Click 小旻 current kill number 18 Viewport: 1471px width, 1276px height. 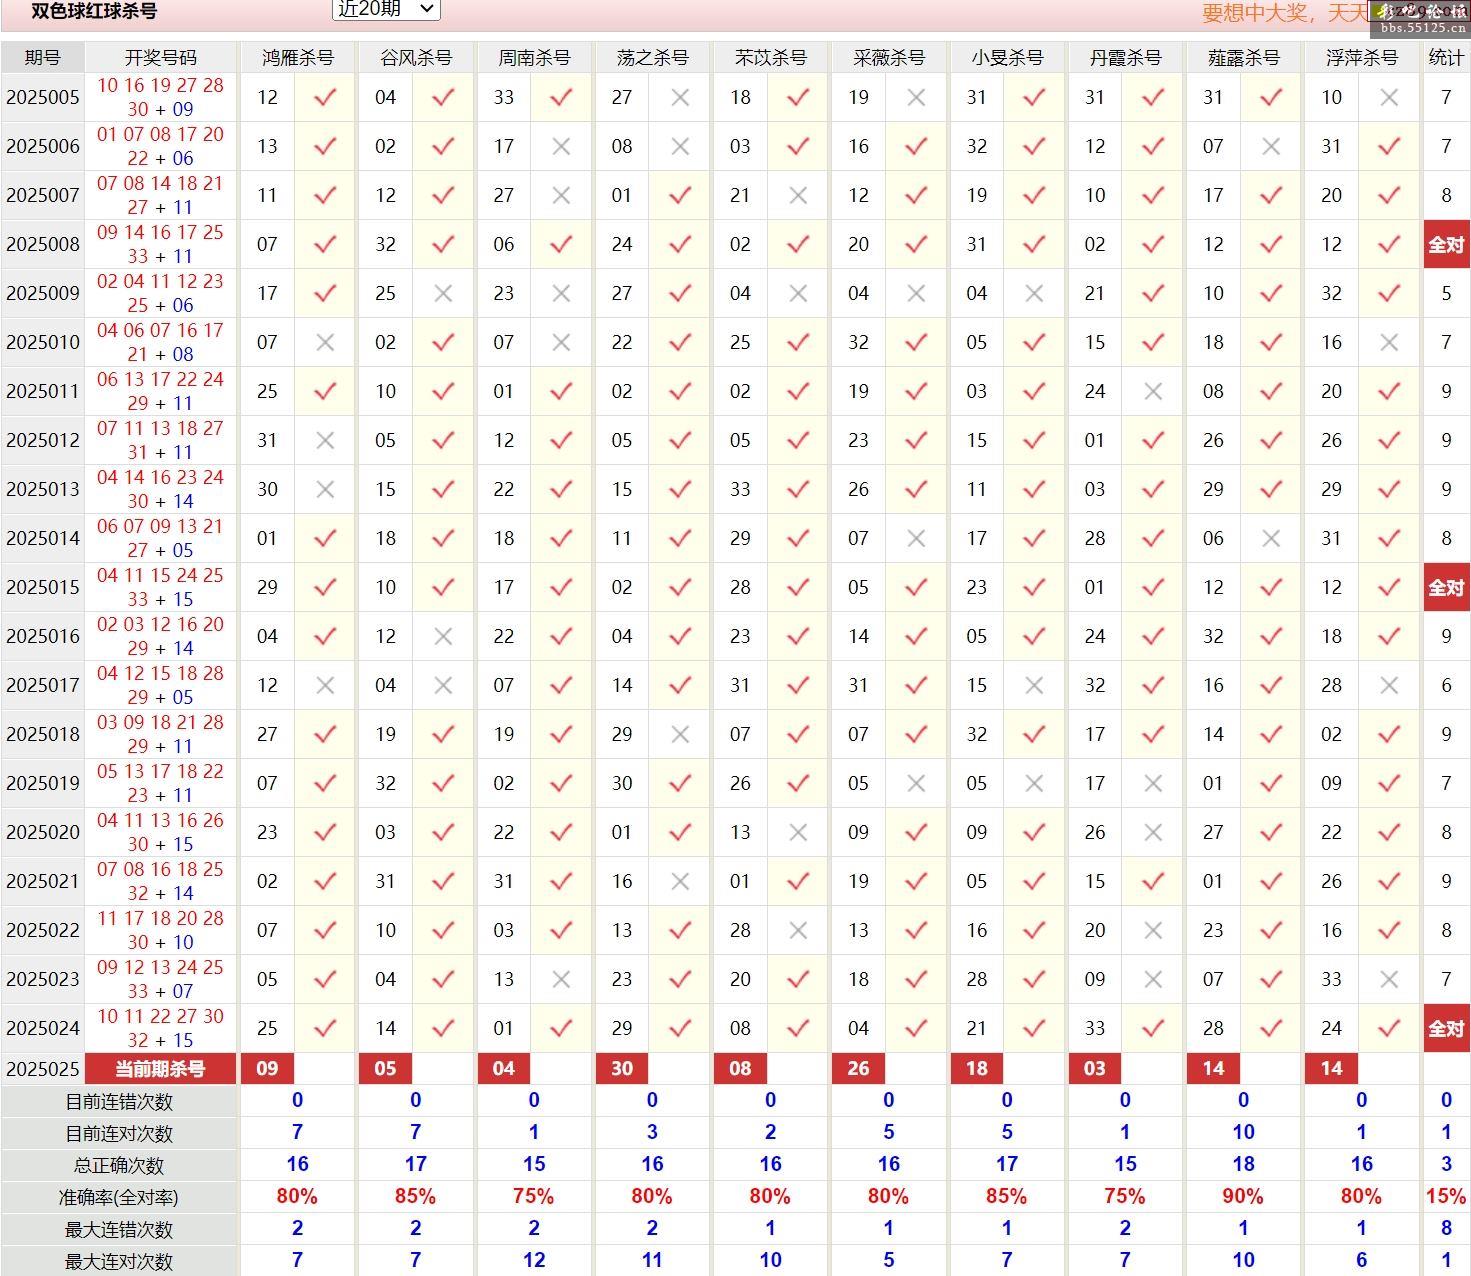click(x=977, y=1069)
